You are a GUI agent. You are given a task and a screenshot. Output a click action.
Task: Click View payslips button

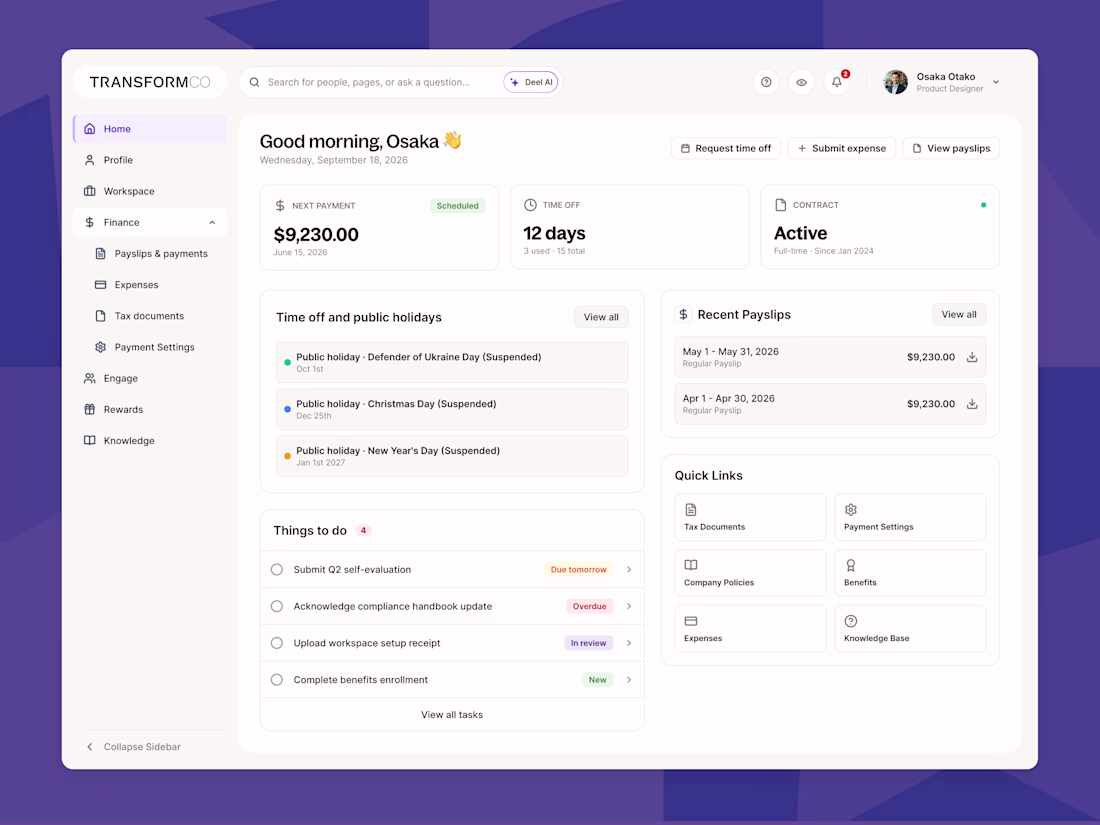(951, 149)
